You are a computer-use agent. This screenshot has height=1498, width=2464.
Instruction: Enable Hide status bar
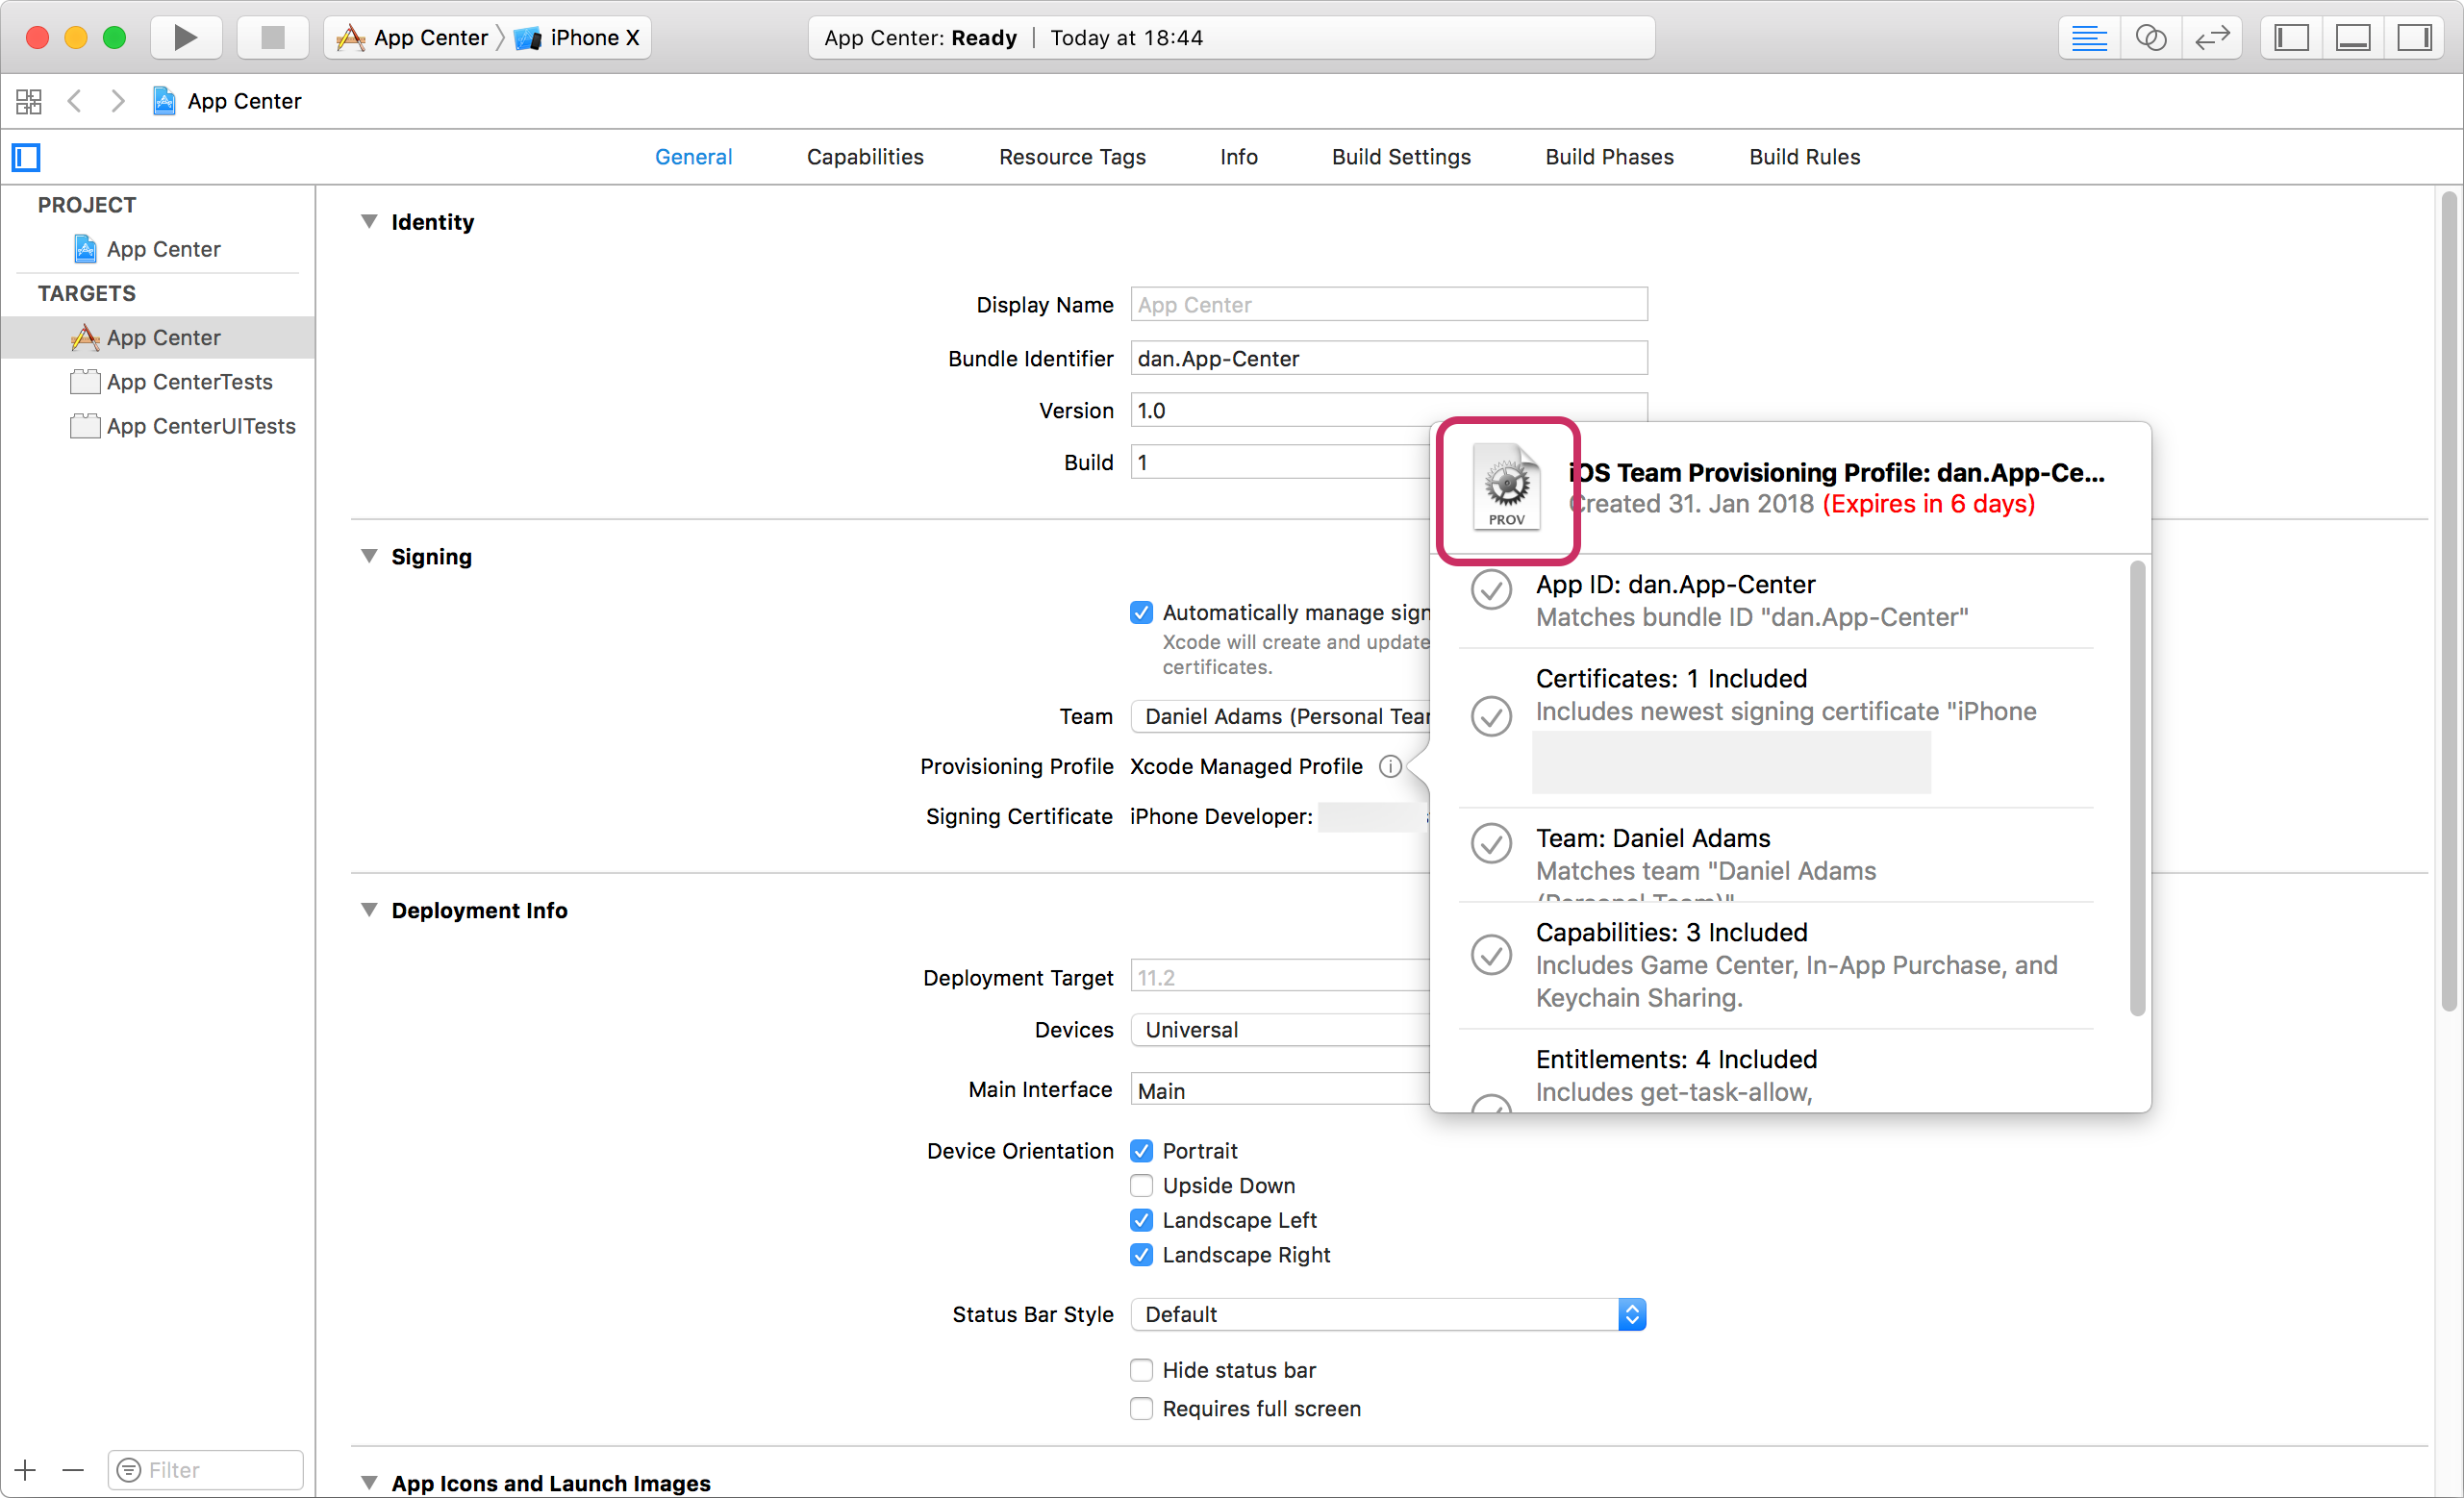pyautogui.click(x=1142, y=1370)
